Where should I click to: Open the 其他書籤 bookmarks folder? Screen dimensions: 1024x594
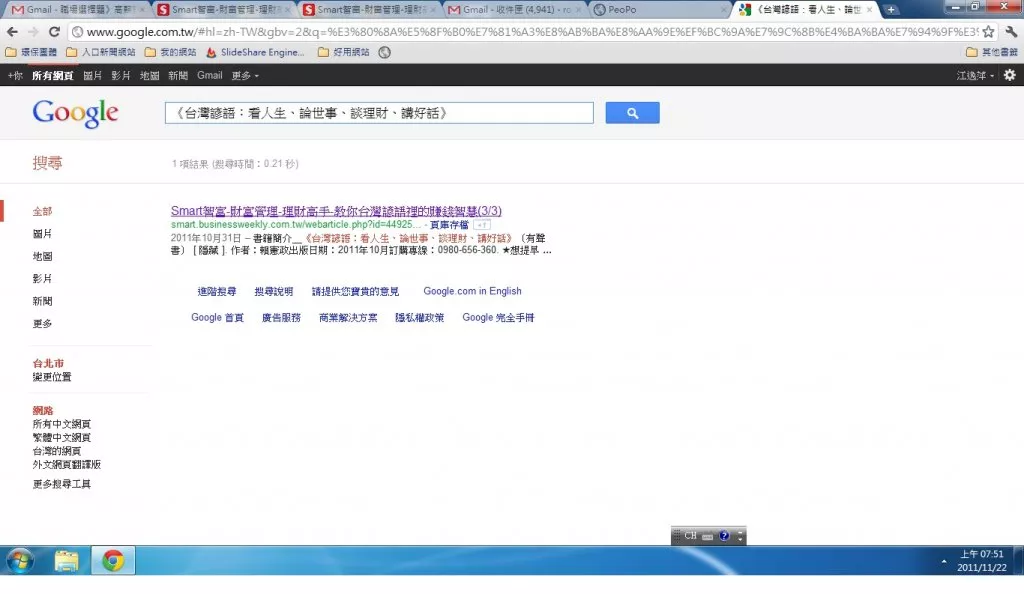point(991,52)
